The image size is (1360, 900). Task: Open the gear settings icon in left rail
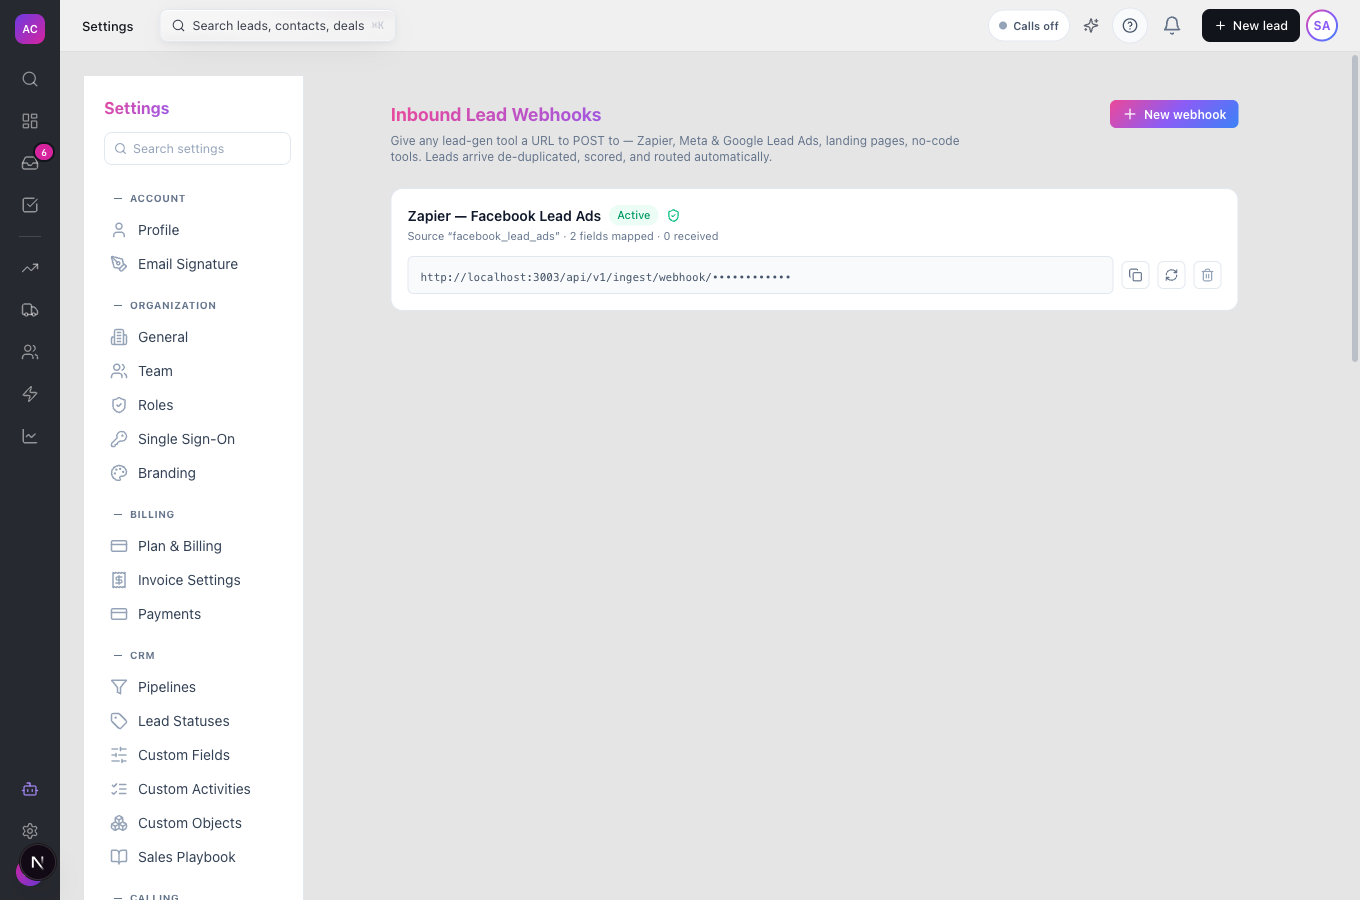tap(30, 831)
